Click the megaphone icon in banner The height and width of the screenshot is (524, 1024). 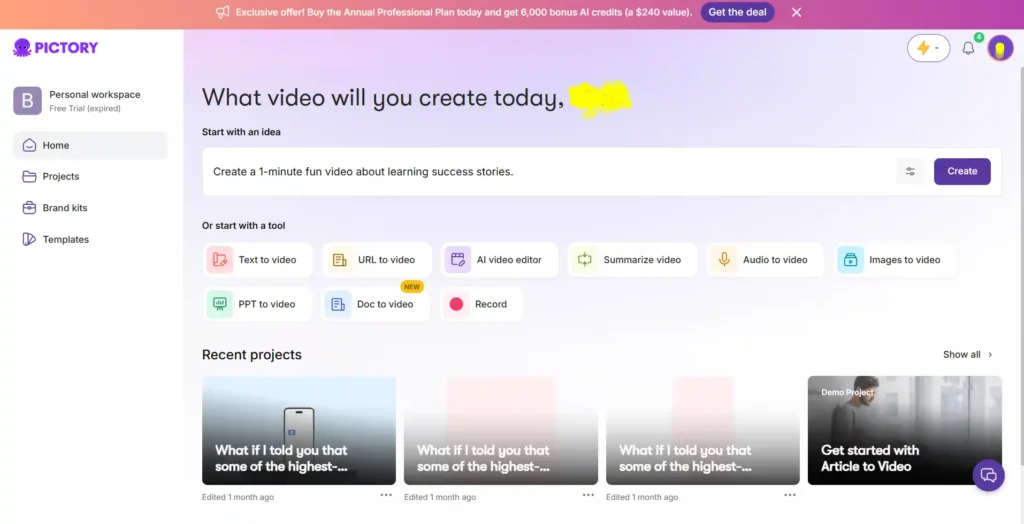[223, 12]
